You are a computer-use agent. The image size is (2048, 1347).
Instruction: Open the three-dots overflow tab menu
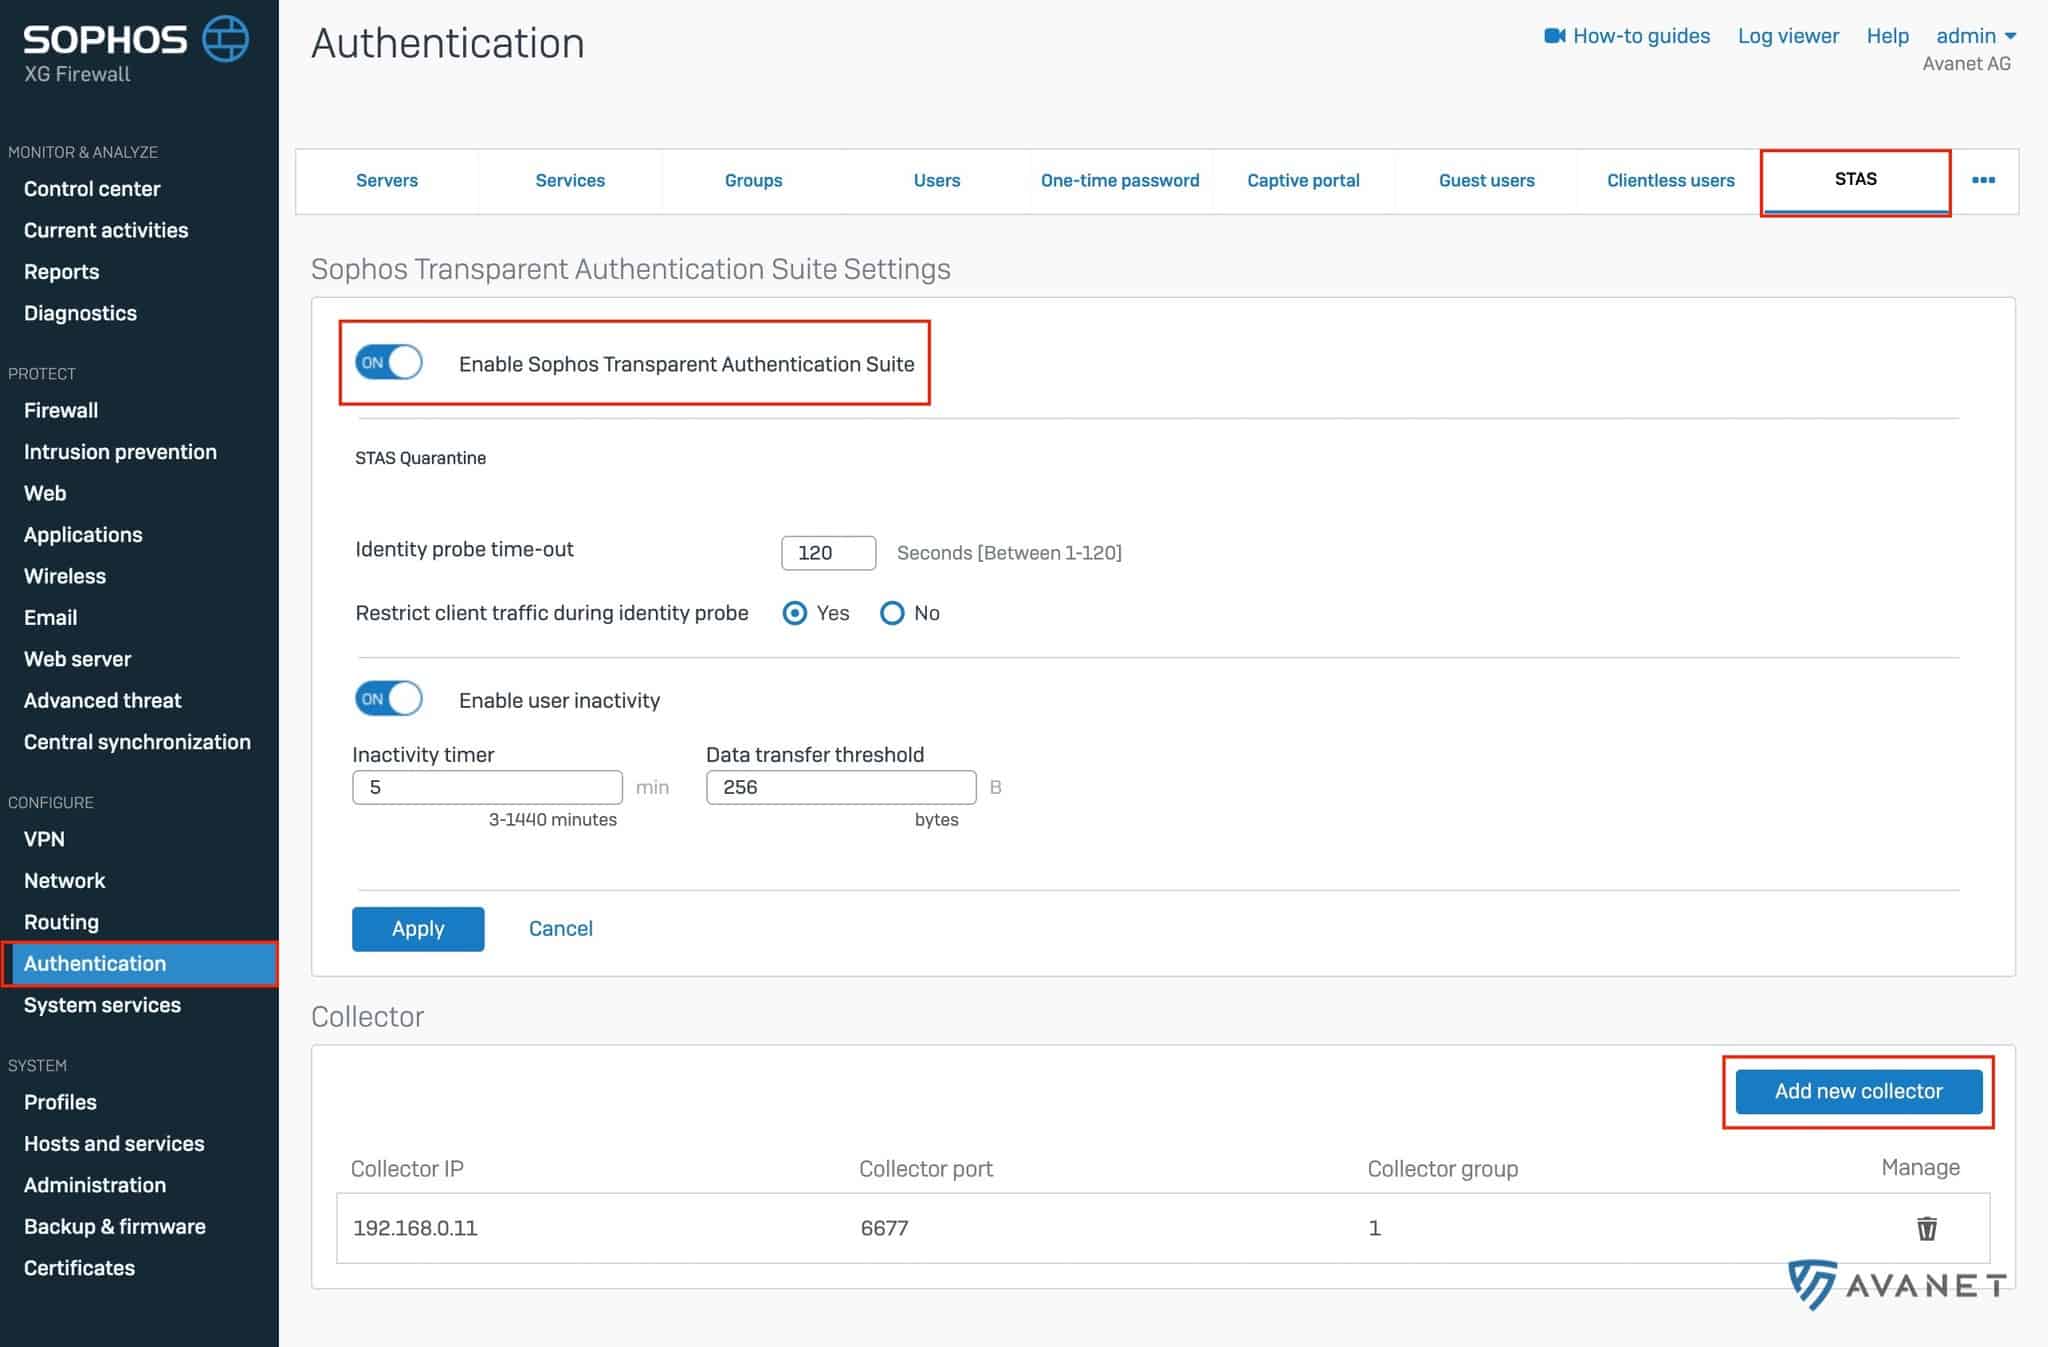(x=1983, y=180)
